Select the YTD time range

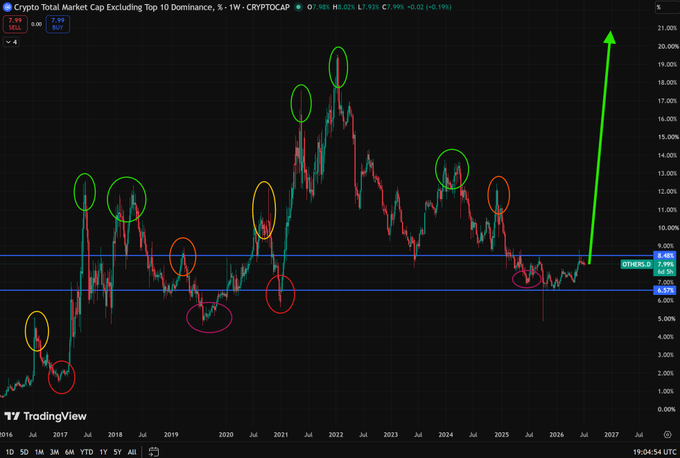click(x=87, y=452)
